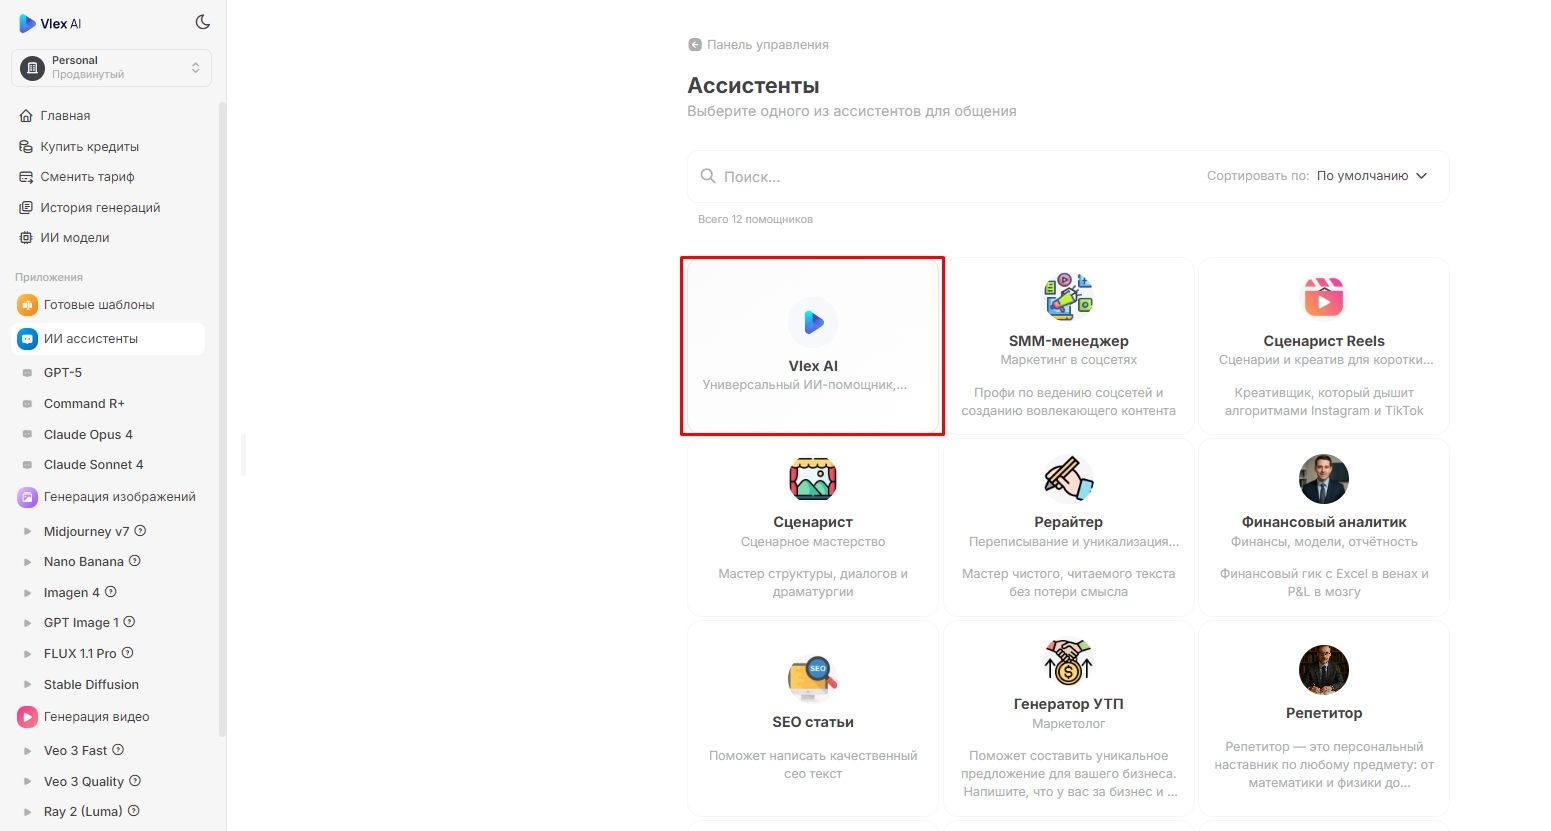Open История генераций menu item
Image resolution: width=1551 pixels, height=831 pixels.
pyautogui.click(x=100, y=208)
